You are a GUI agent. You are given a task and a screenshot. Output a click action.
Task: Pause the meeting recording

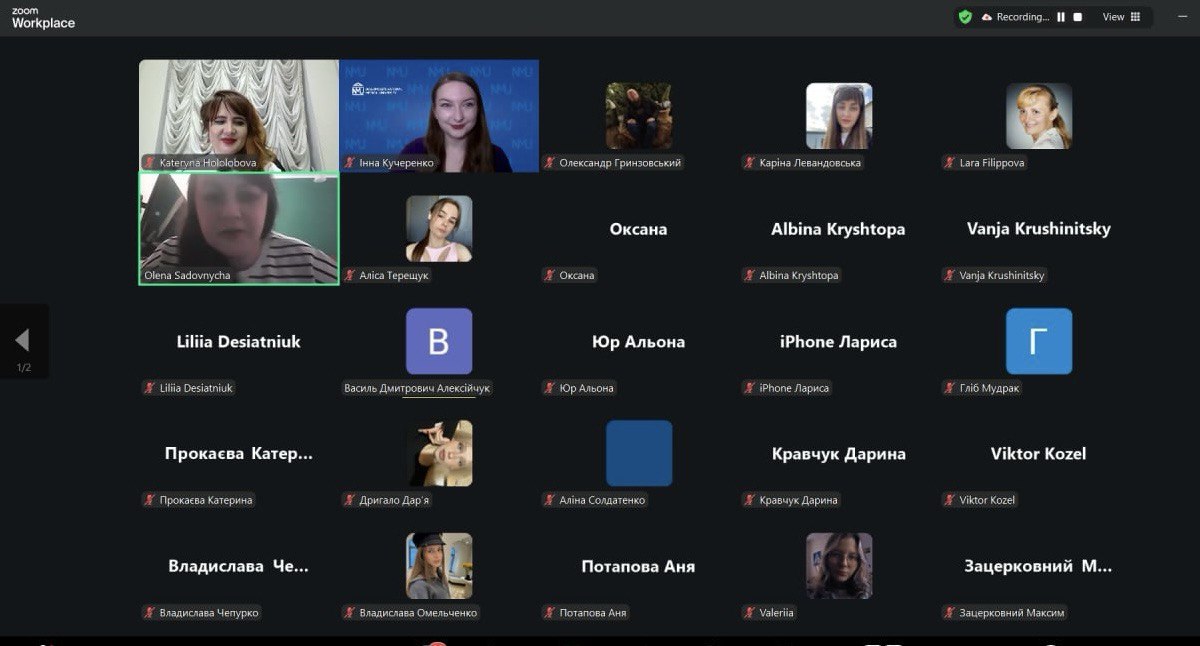pyautogui.click(x=1061, y=17)
